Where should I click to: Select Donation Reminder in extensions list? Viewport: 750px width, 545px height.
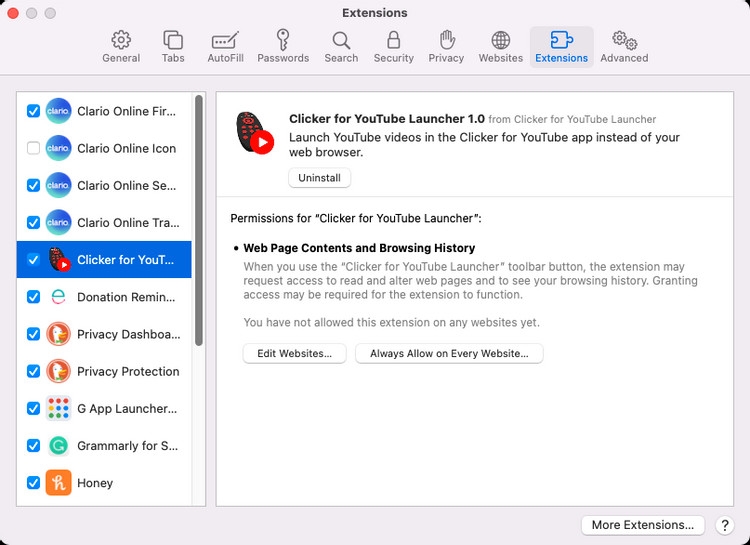coord(126,297)
